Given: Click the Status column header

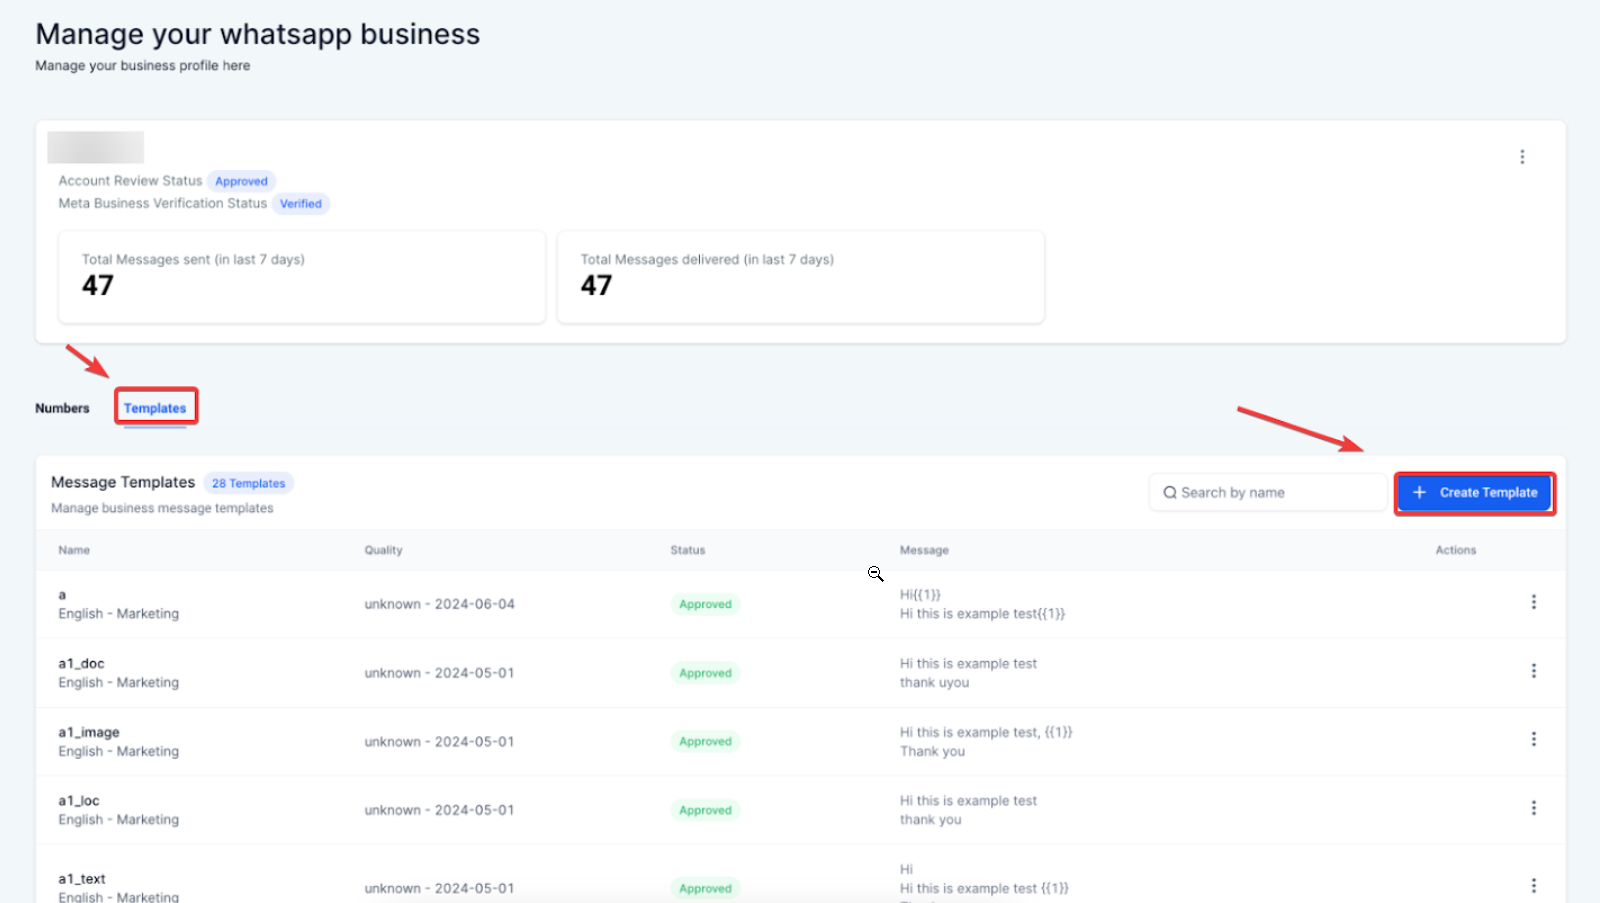Looking at the screenshot, I should [x=688, y=550].
